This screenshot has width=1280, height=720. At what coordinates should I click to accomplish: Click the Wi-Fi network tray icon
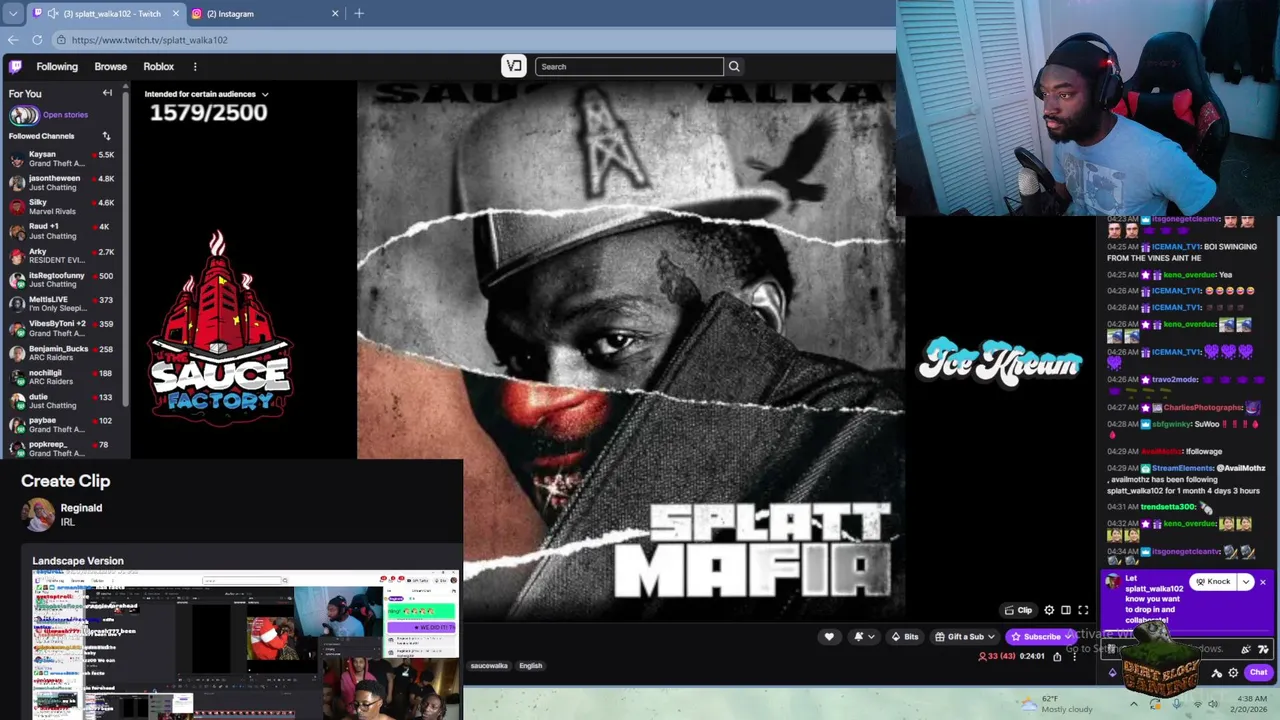(x=1198, y=704)
